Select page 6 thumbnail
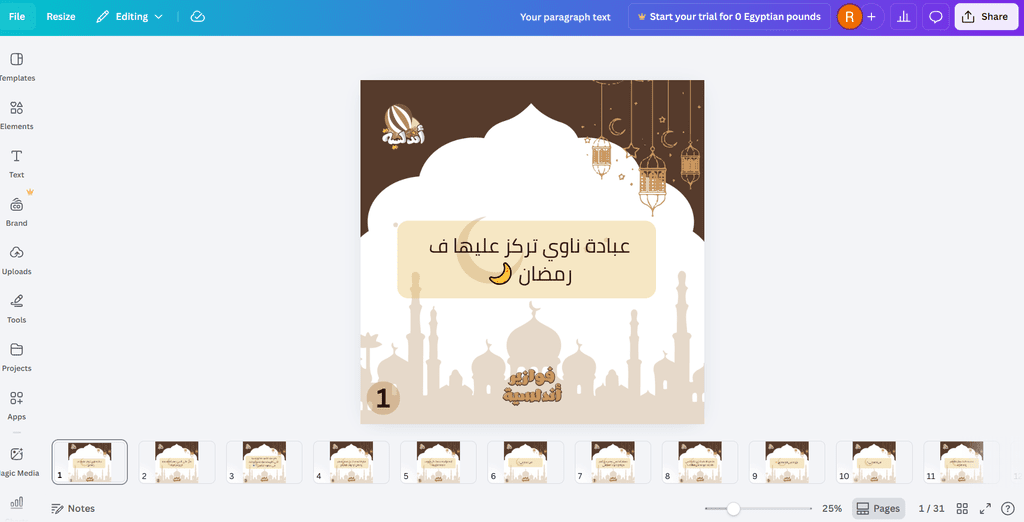Viewport: 1024px width, 522px height. point(526,462)
